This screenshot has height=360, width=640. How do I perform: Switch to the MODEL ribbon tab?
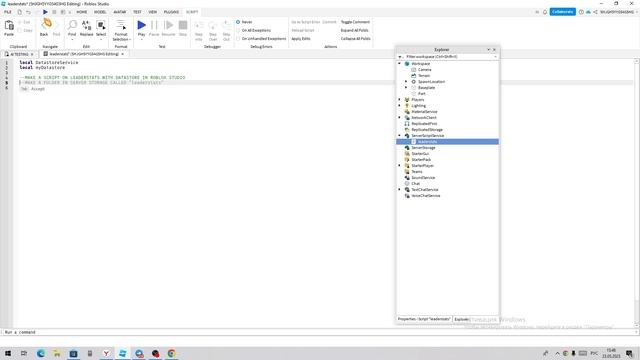[100, 12]
